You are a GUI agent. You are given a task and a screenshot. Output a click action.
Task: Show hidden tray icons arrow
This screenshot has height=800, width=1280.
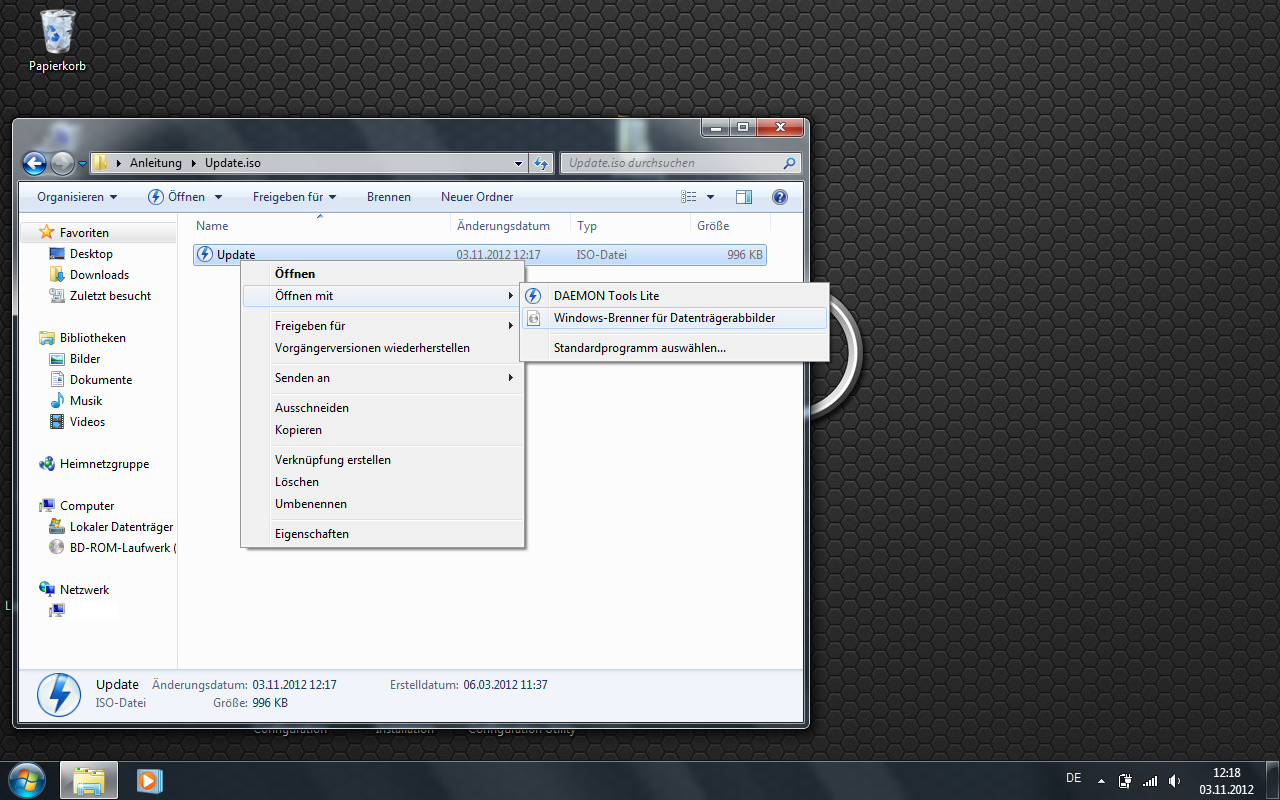click(x=1101, y=781)
